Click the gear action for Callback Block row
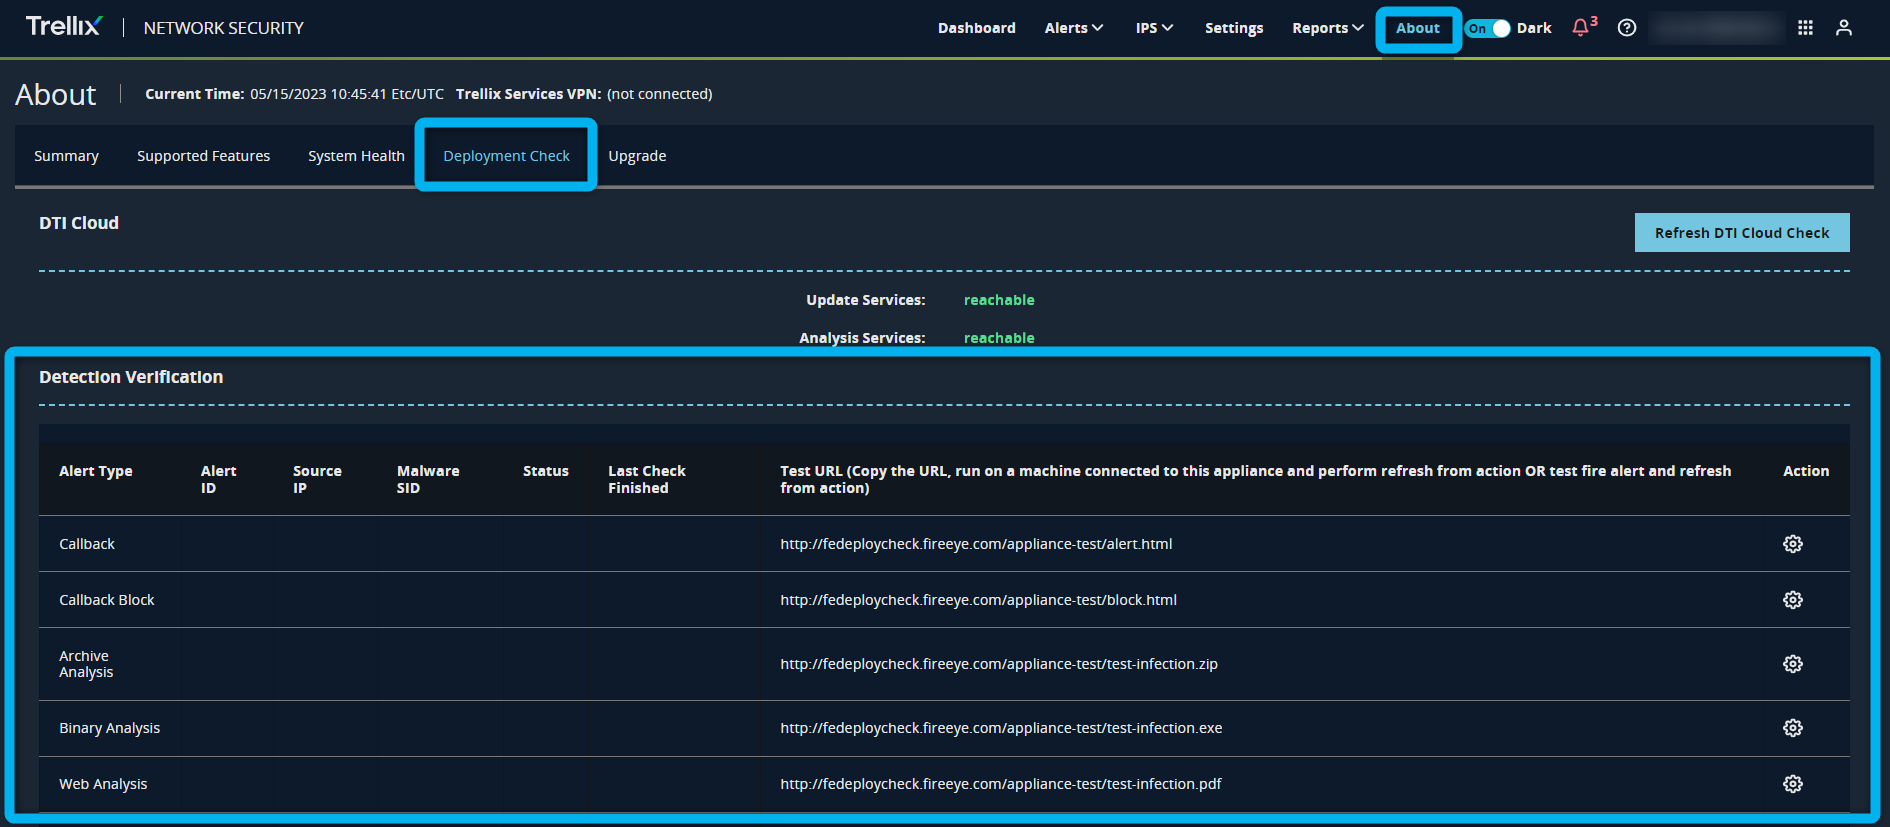The width and height of the screenshot is (1890, 827). (x=1793, y=600)
